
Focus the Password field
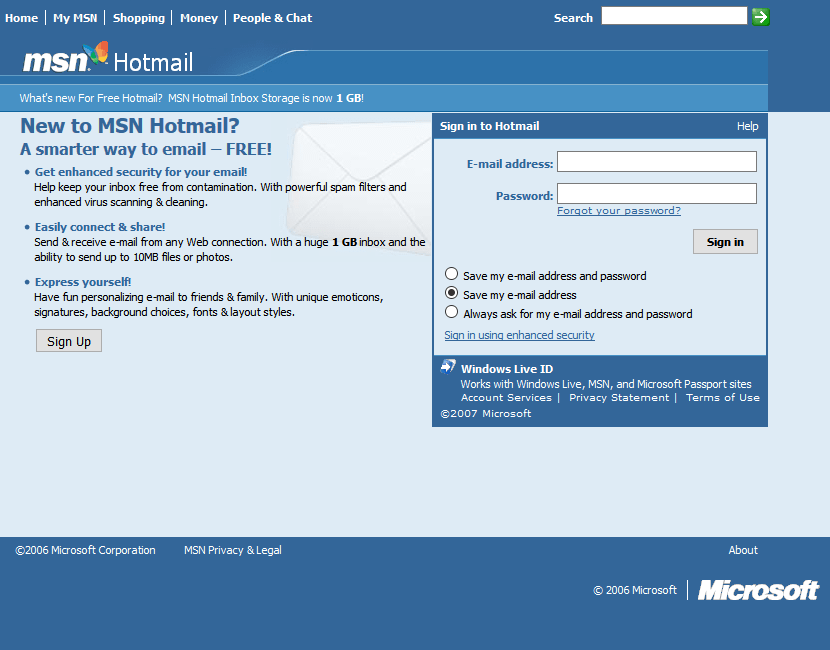(x=657, y=193)
